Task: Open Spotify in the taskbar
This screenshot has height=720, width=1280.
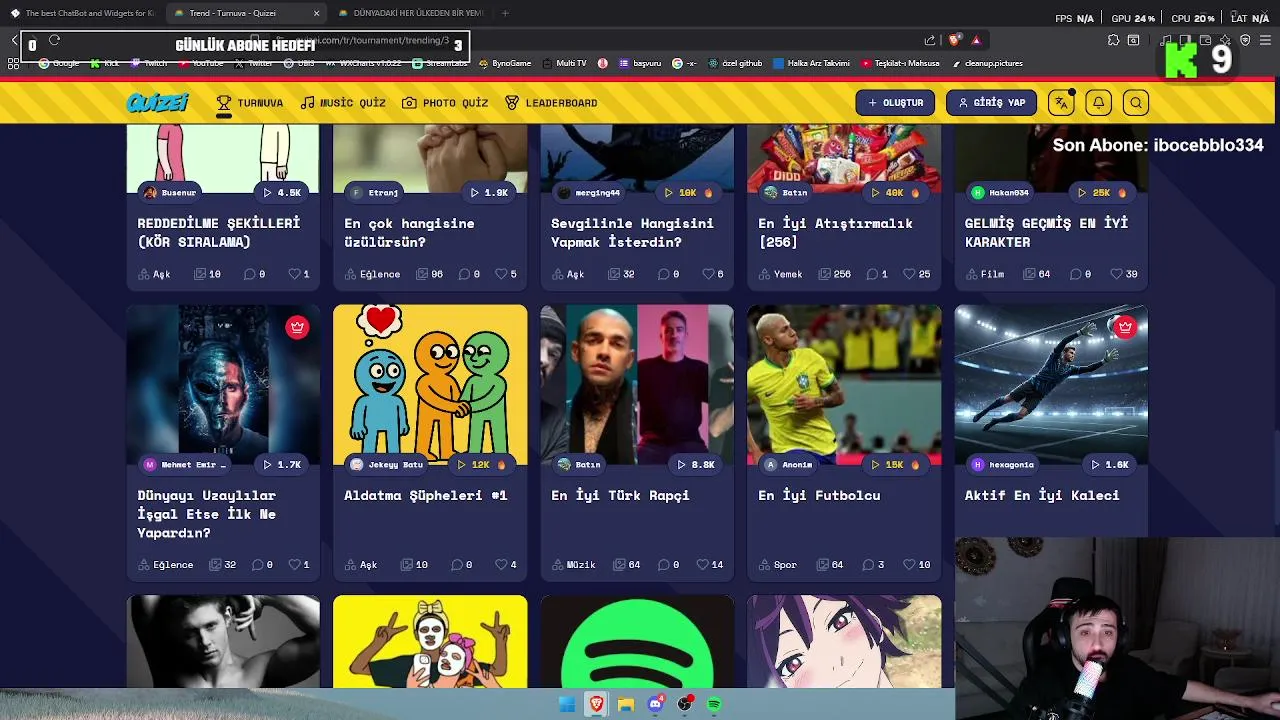Action: [714, 704]
